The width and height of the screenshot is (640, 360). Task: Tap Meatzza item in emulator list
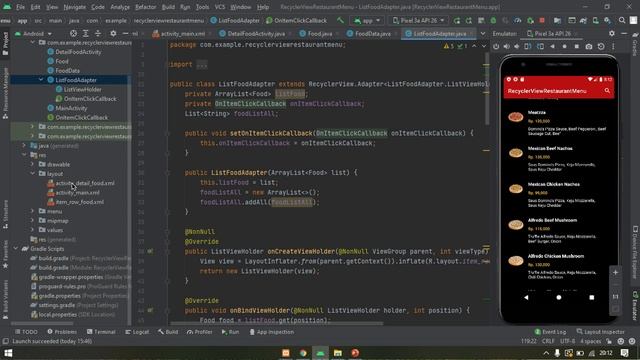coord(558,122)
